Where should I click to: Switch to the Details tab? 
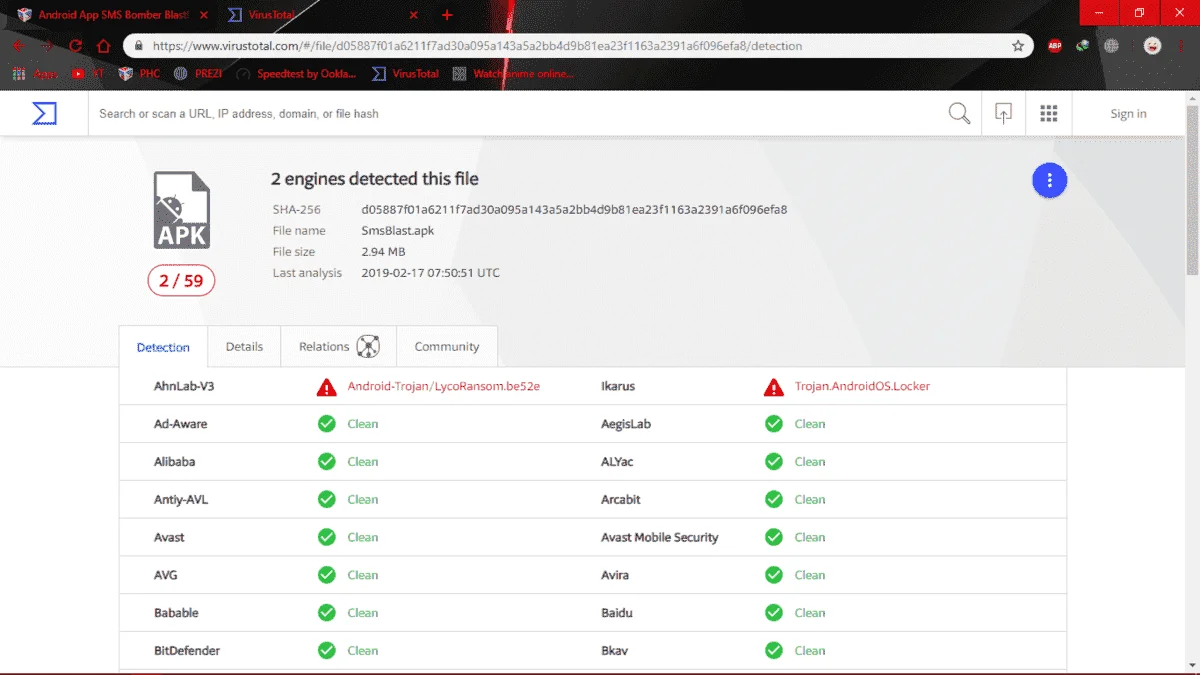click(244, 347)
